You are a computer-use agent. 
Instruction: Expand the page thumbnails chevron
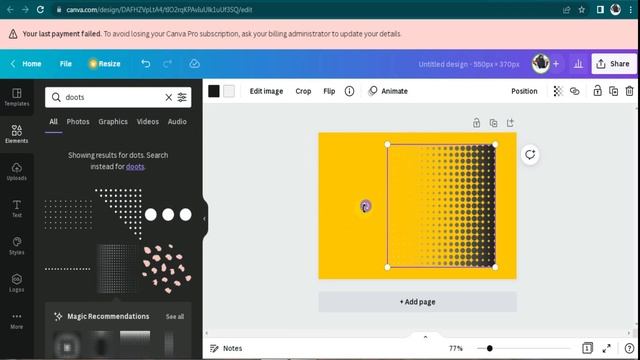(x=425, y=337)
